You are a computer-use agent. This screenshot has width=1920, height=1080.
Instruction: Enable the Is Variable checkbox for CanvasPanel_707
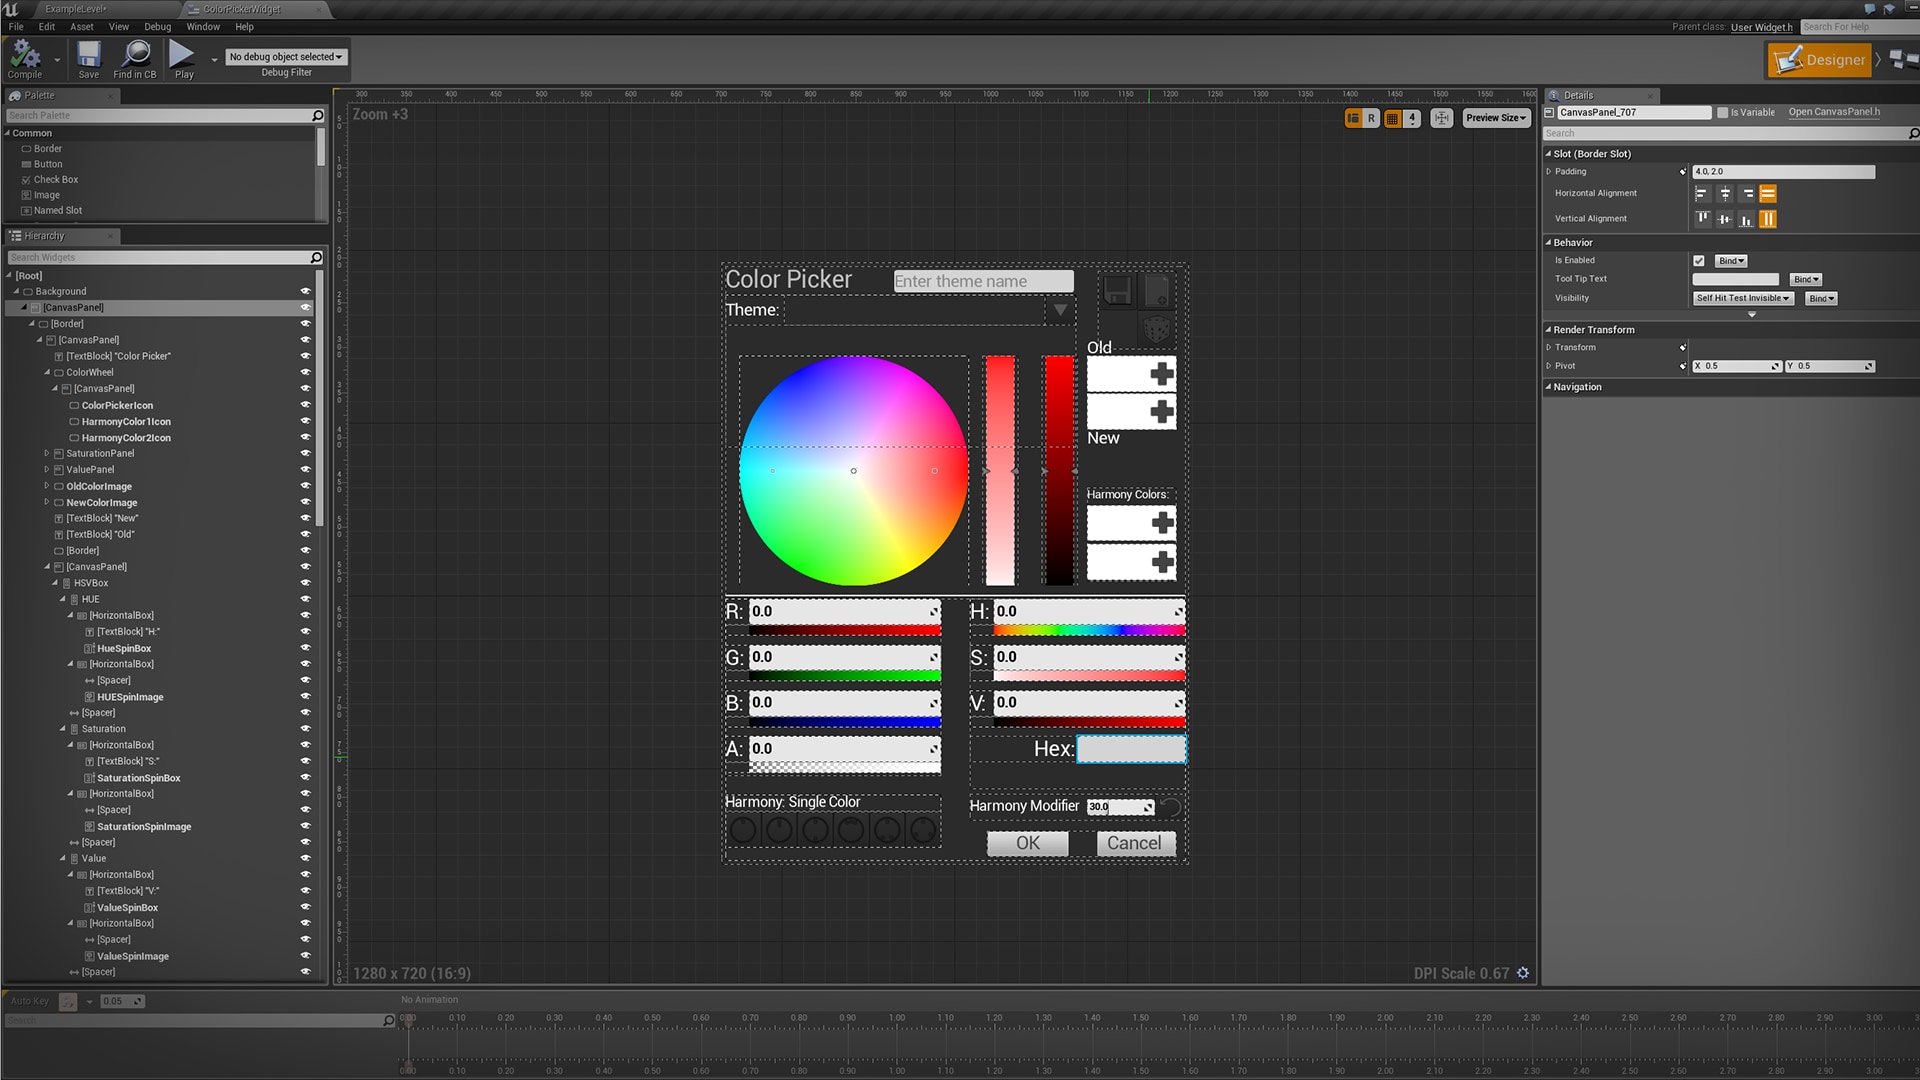coord(1723,112)
